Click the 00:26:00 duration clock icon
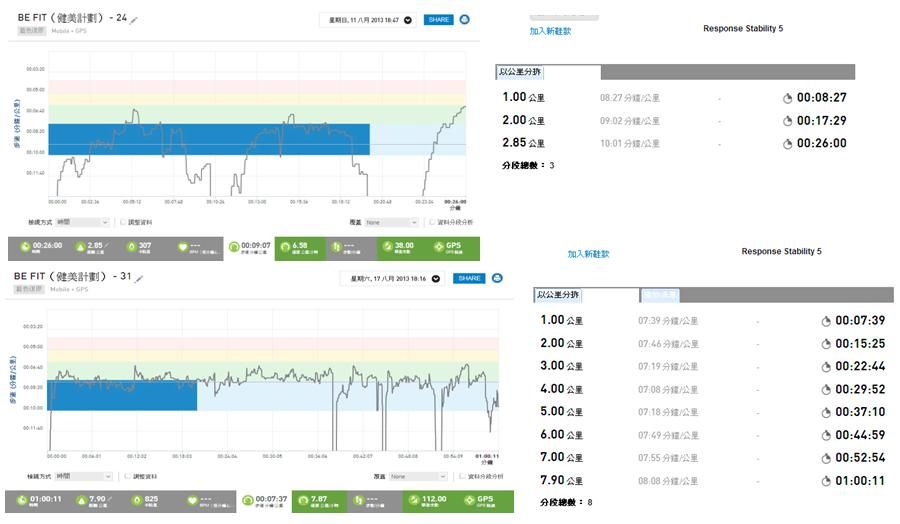 tap(25, 247)
